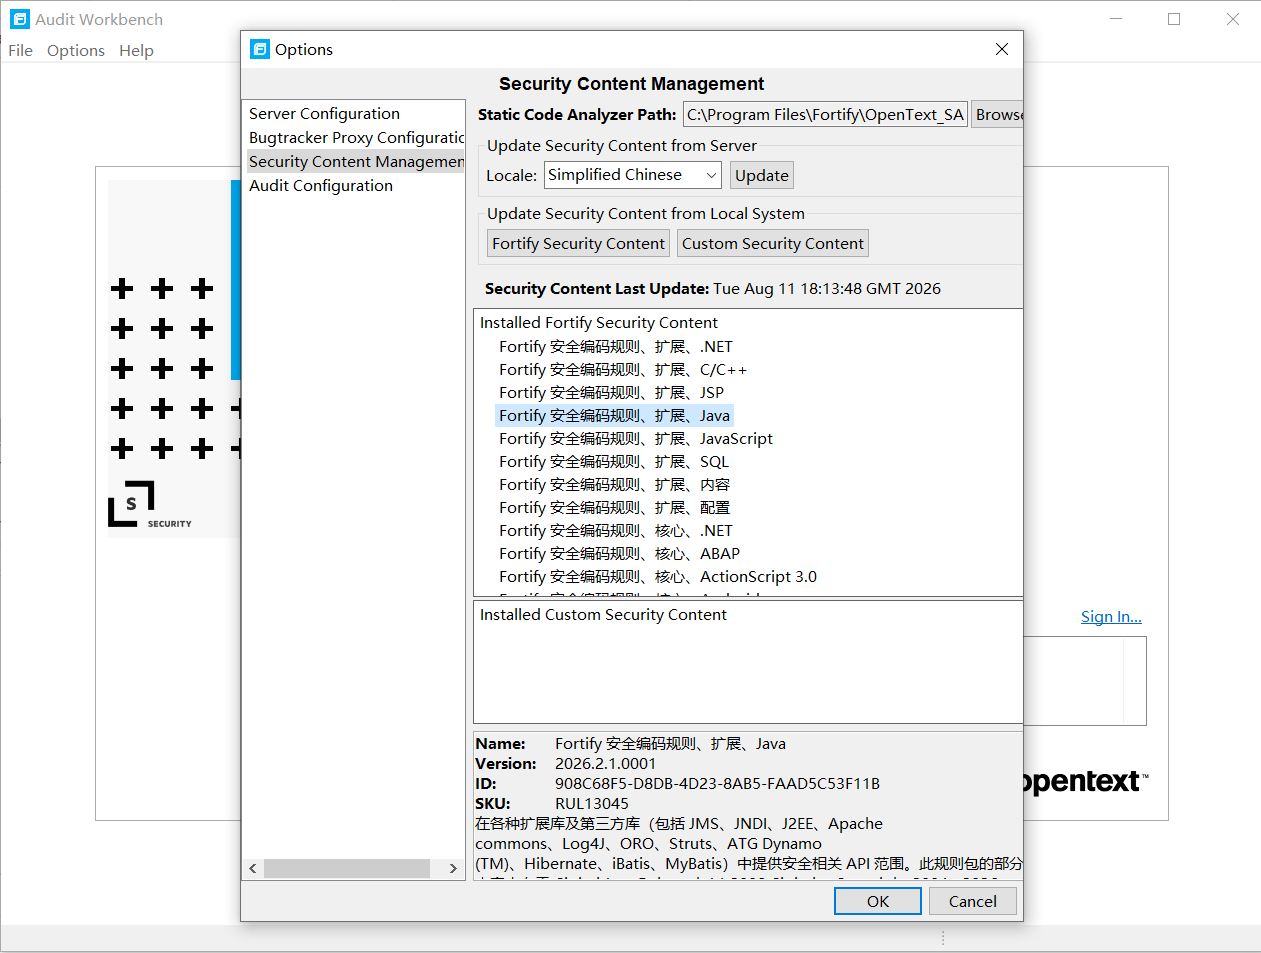Click the Cancel button
This screenshot has height=953, width=1261.
point(973,901)
